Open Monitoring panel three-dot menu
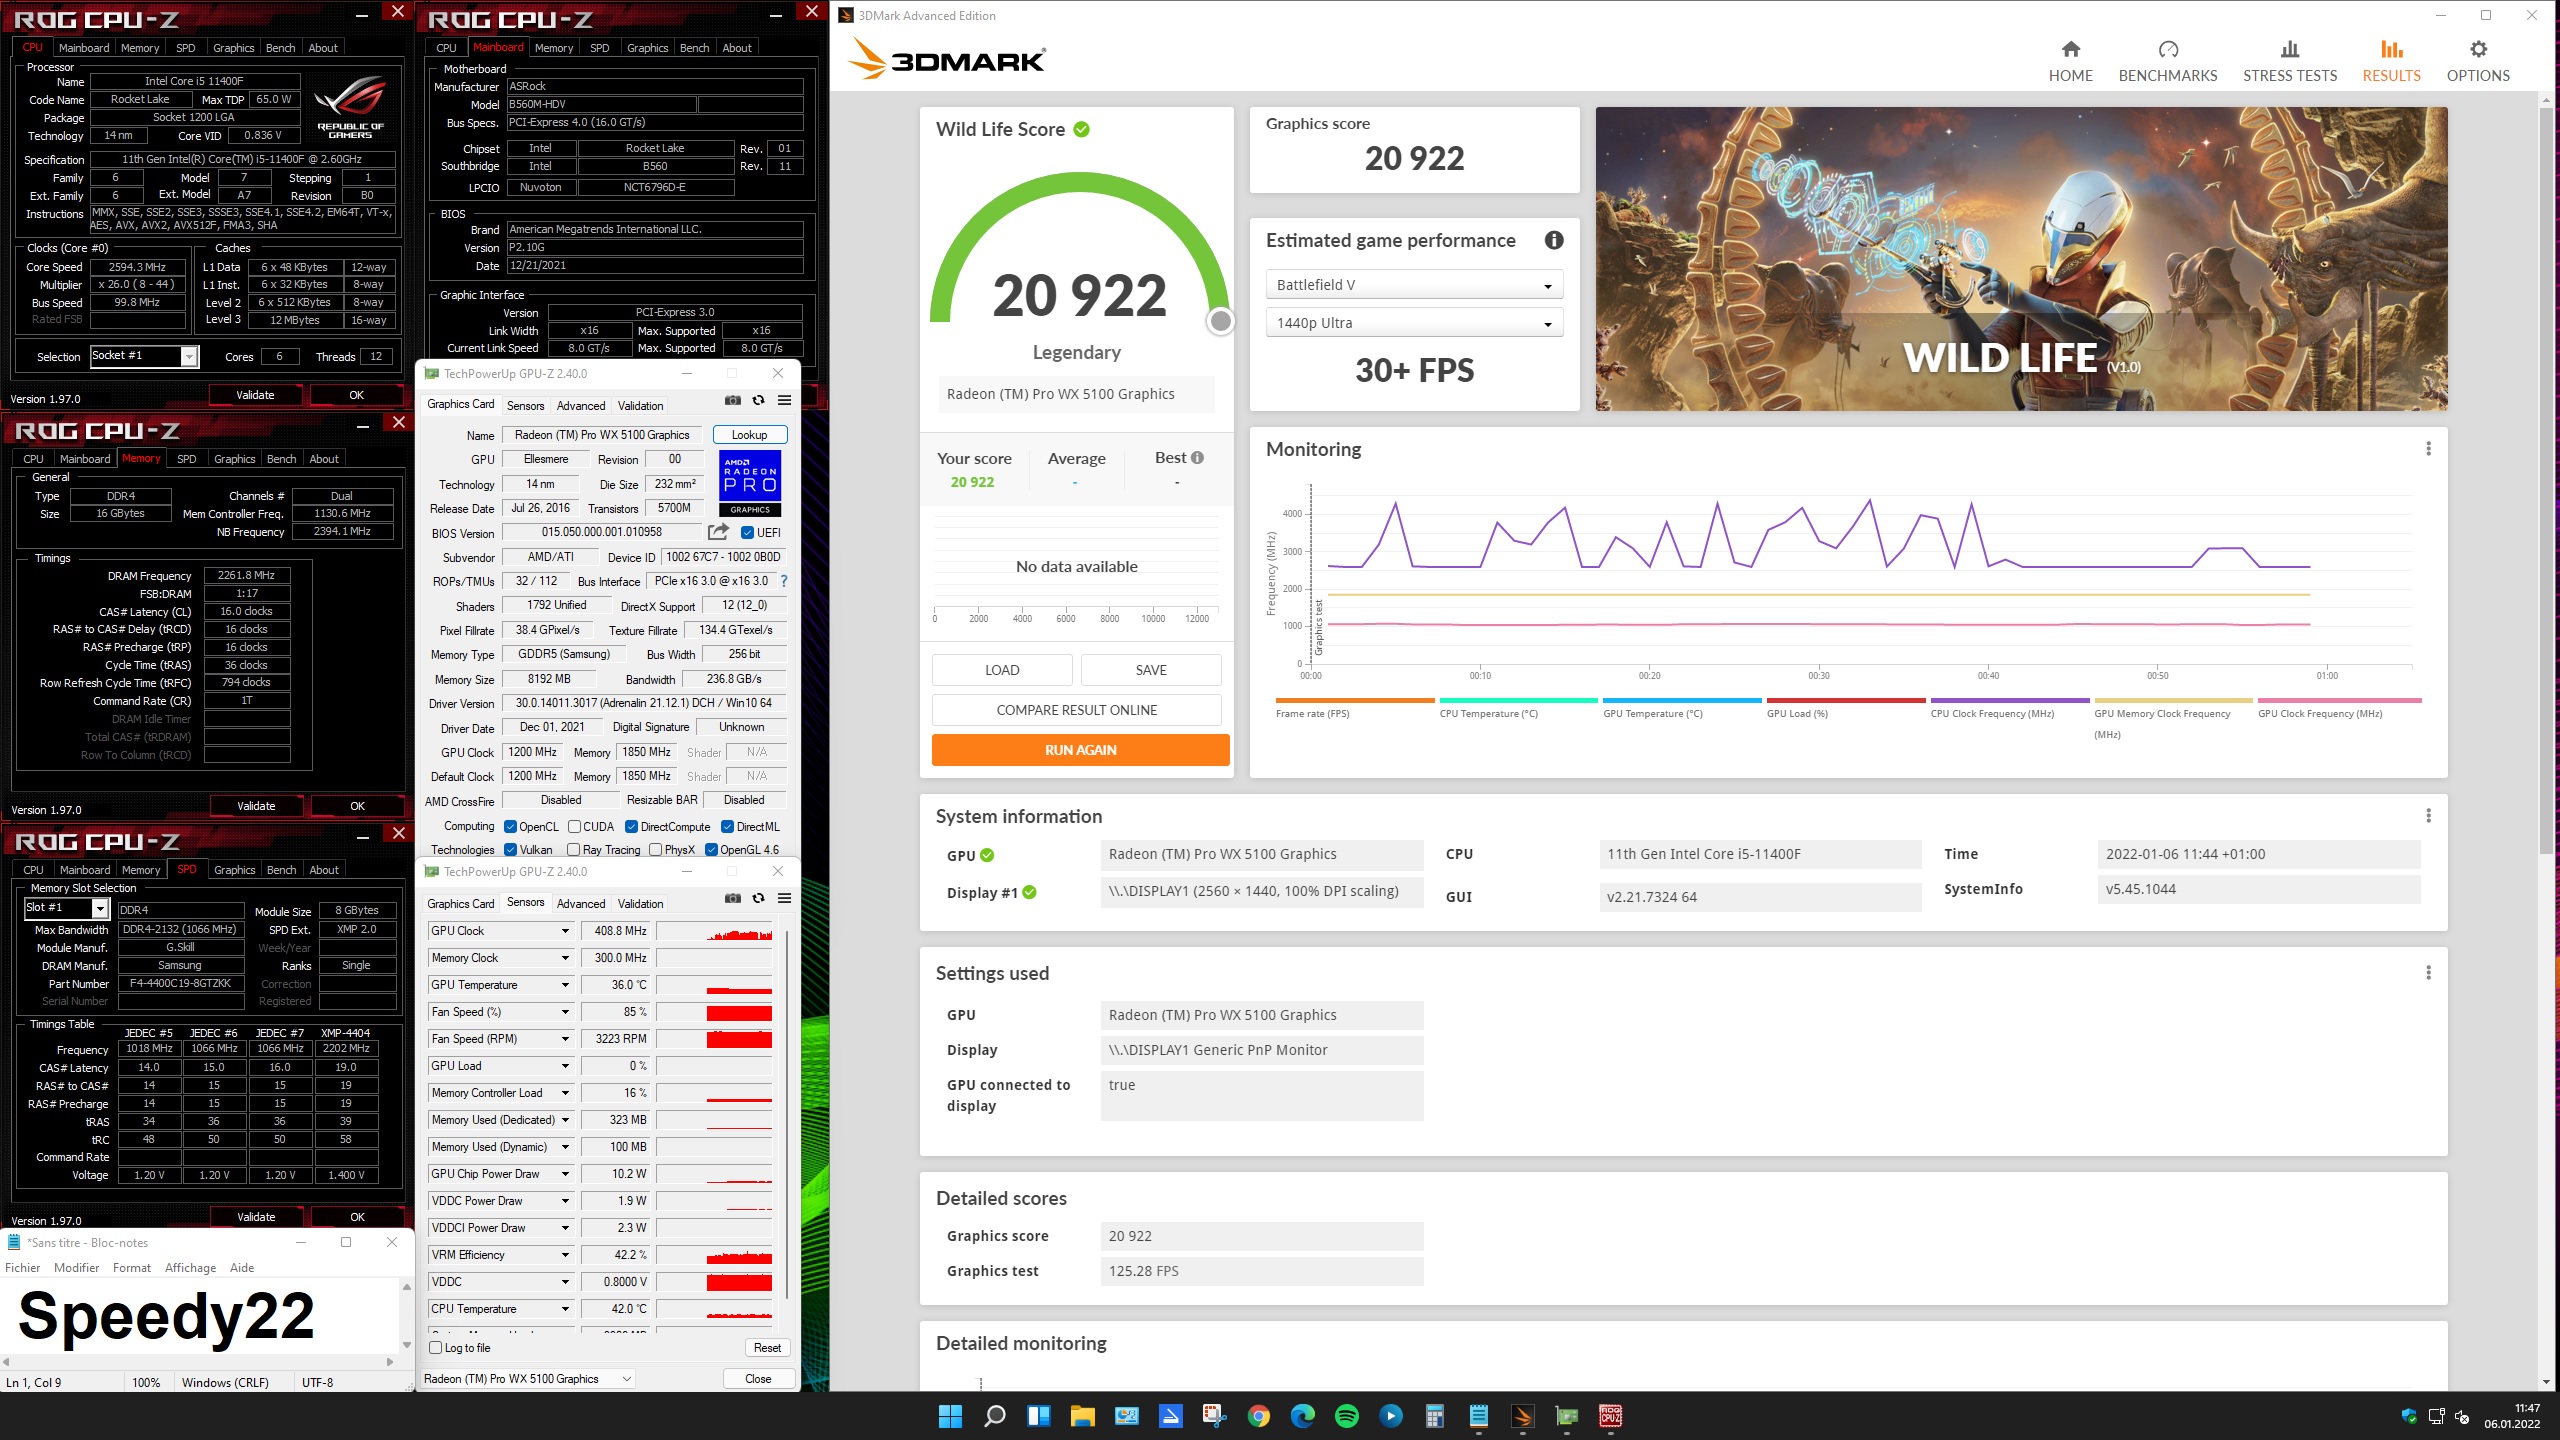 pos(2428,449)
